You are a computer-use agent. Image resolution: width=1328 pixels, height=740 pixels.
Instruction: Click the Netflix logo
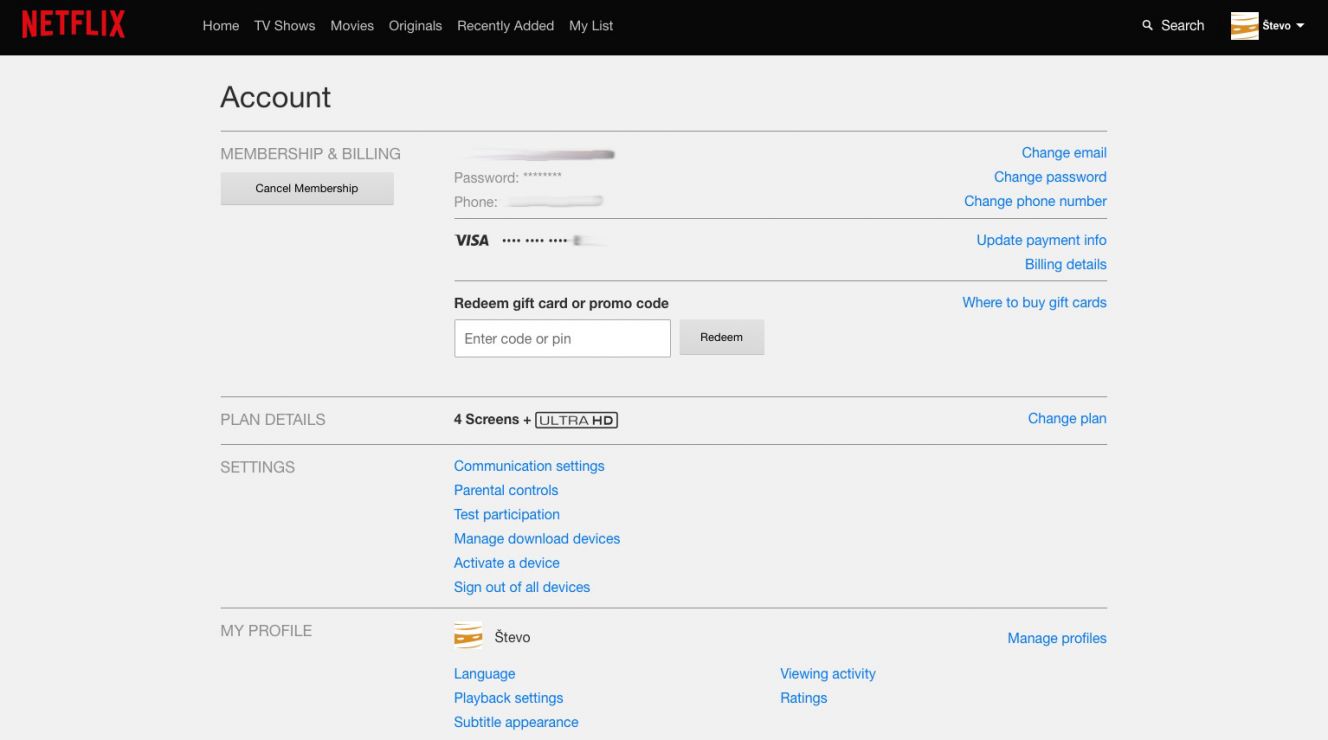[x=73, y=25]
